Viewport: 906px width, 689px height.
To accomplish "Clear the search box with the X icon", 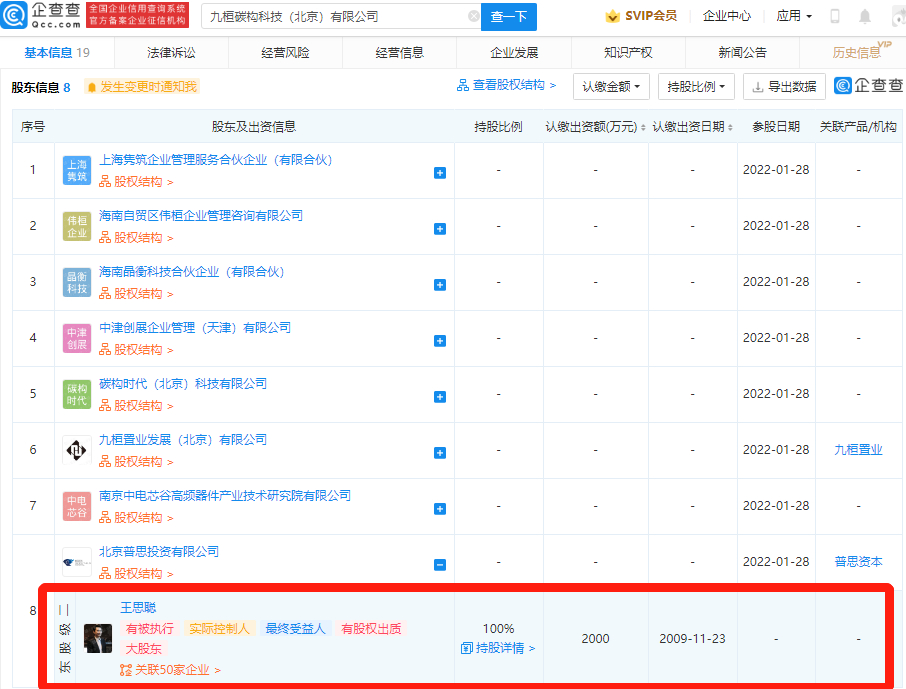I will (x=473, y=16).
